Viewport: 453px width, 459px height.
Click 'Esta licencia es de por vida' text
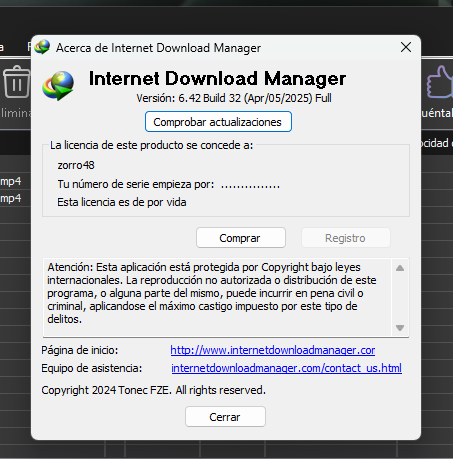click(x=122, y=202)
